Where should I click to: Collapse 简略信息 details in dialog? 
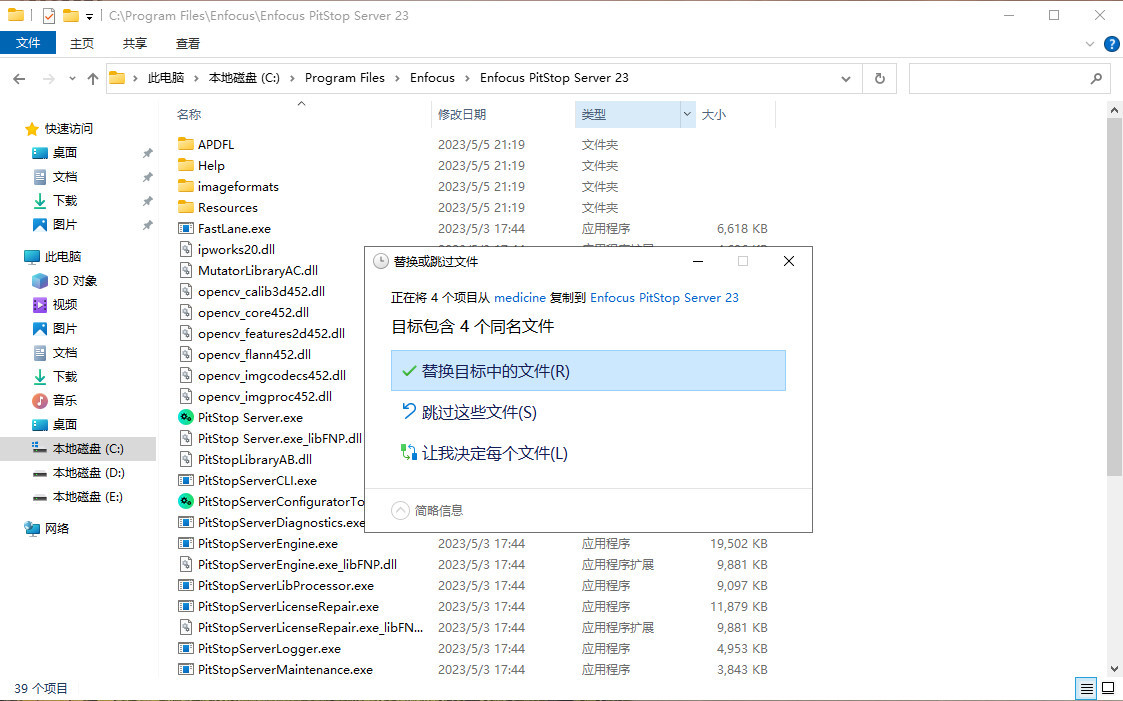[x=400, y=511]
